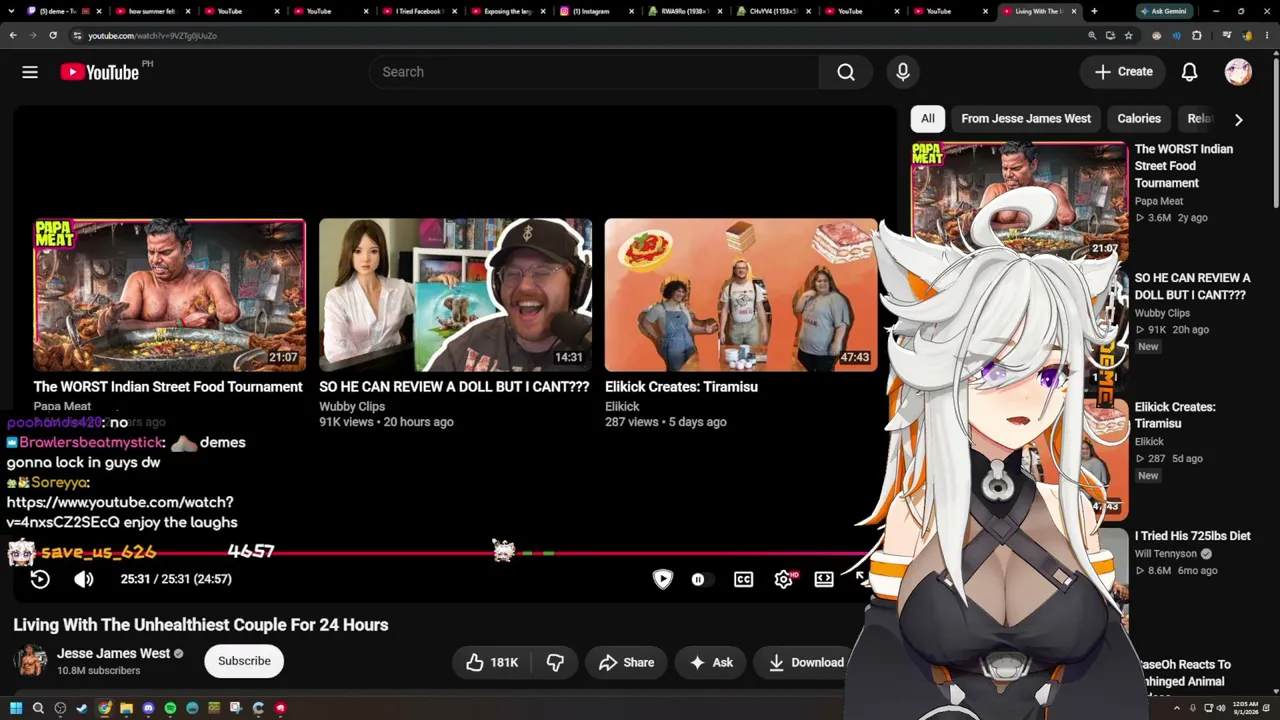Open the account avatar menu
The image size is (1280, 720).
[1238, 72]
